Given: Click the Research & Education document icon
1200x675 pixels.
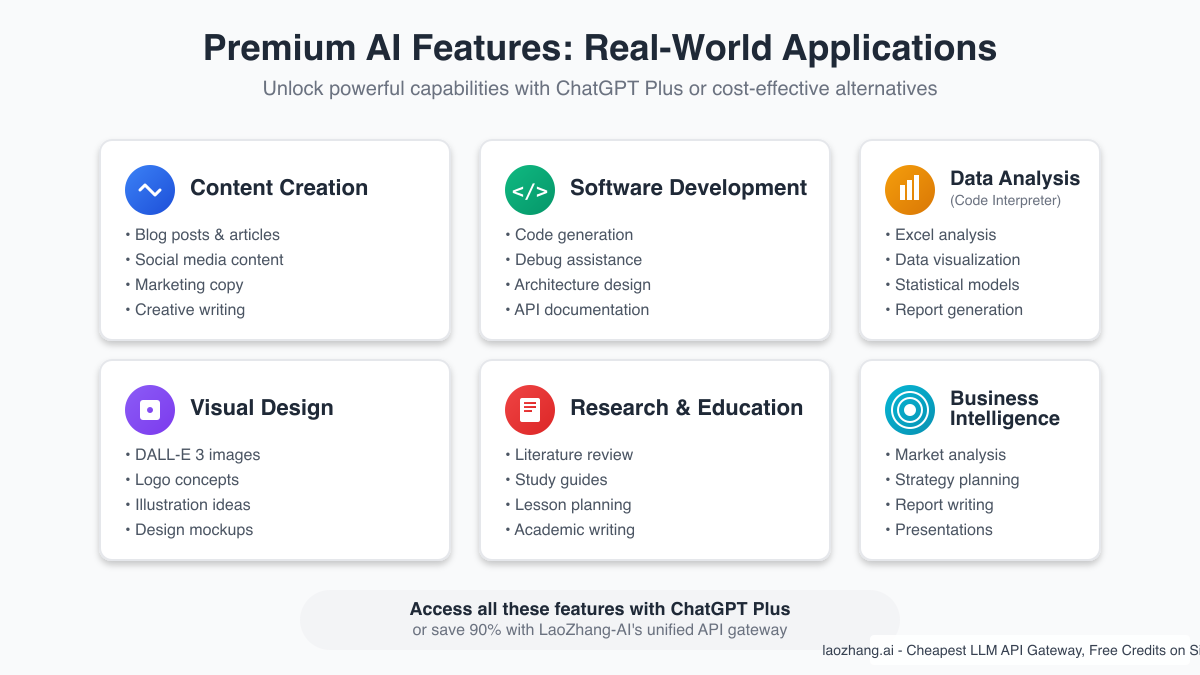Looking at the screenshot, I should pos(530,410).
